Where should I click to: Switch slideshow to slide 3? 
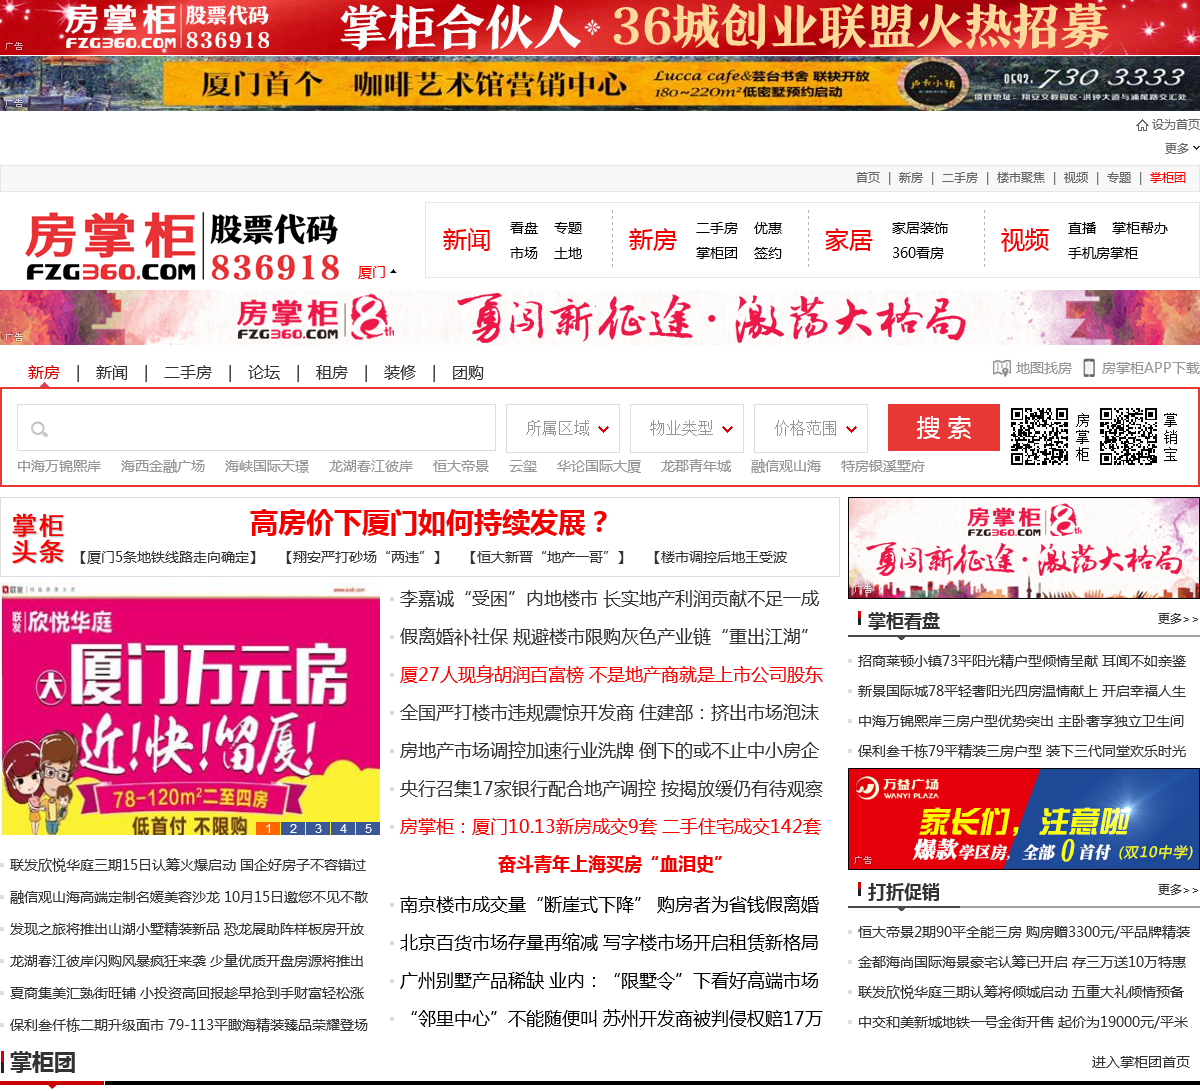318,828
